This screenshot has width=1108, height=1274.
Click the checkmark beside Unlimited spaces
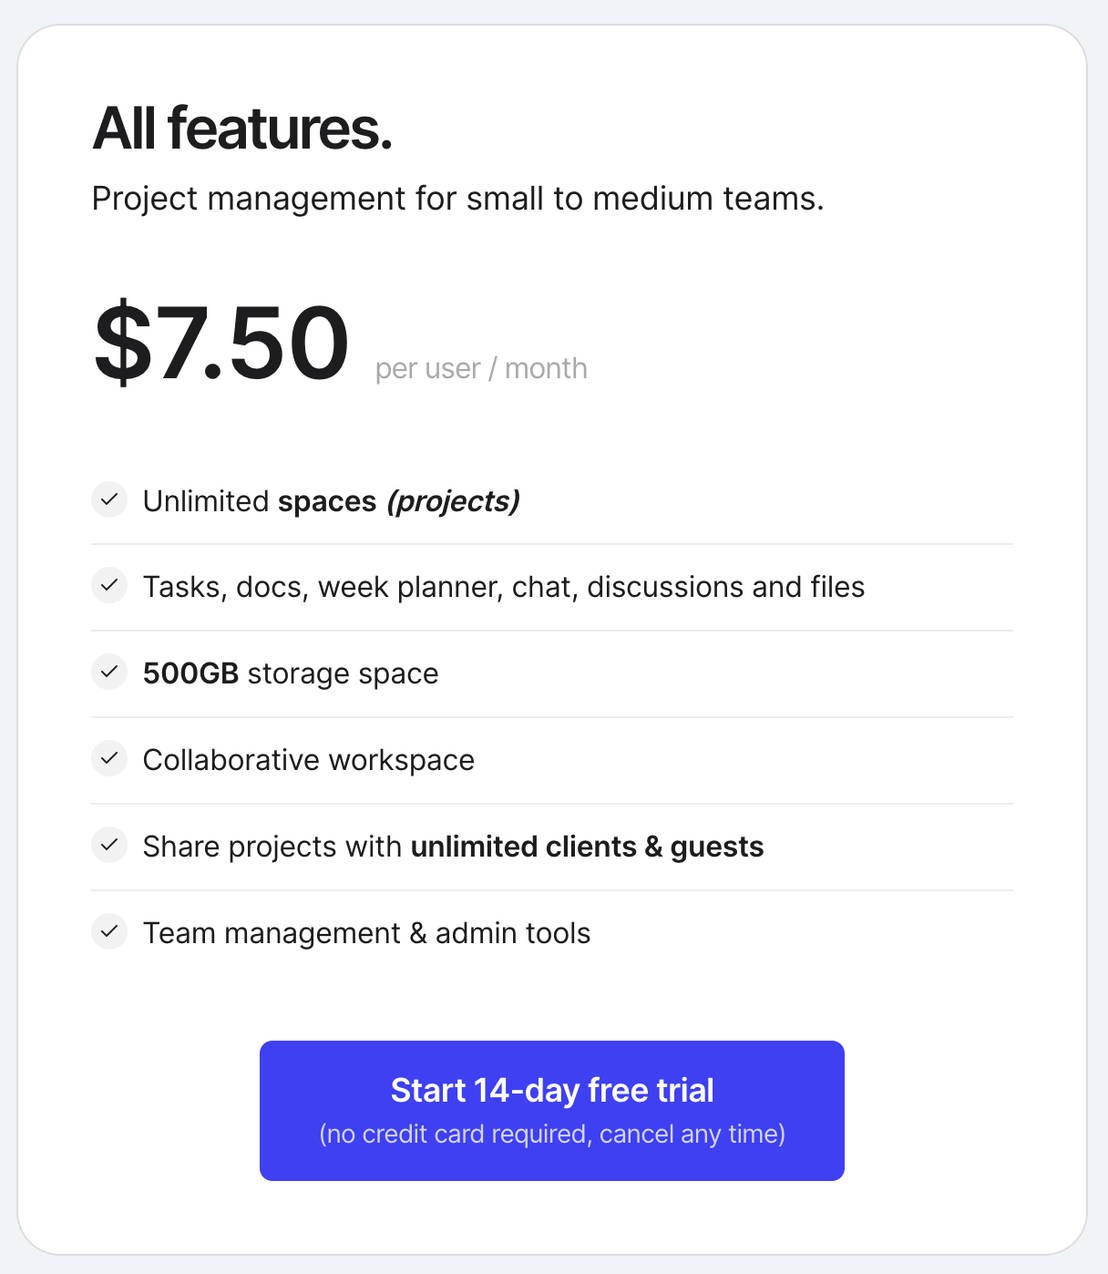click(109, 500)
